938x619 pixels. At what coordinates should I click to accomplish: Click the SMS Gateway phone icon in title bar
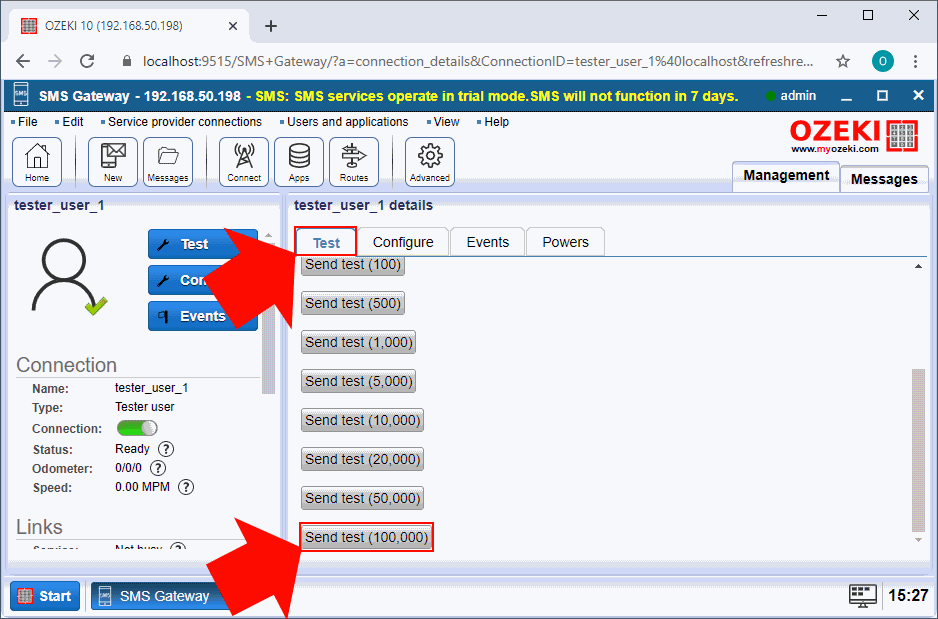point(21,95)
